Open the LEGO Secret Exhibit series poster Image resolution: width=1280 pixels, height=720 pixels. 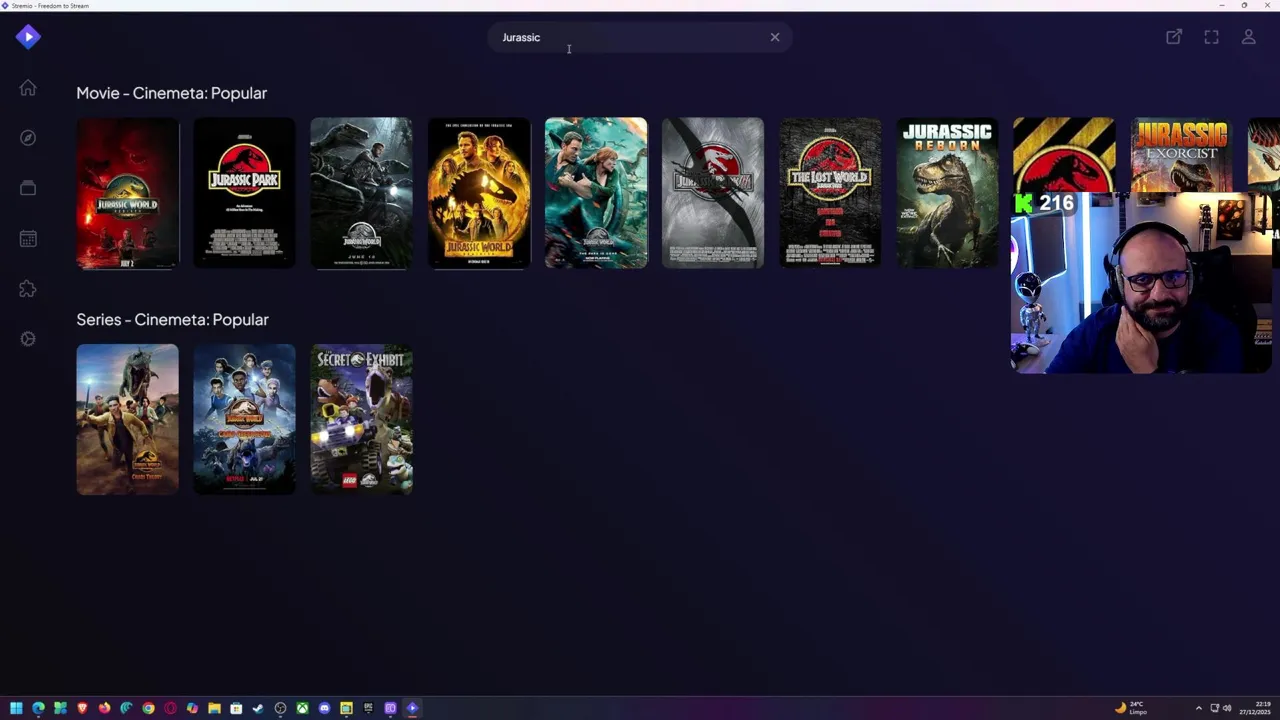(x=361, y=419)
